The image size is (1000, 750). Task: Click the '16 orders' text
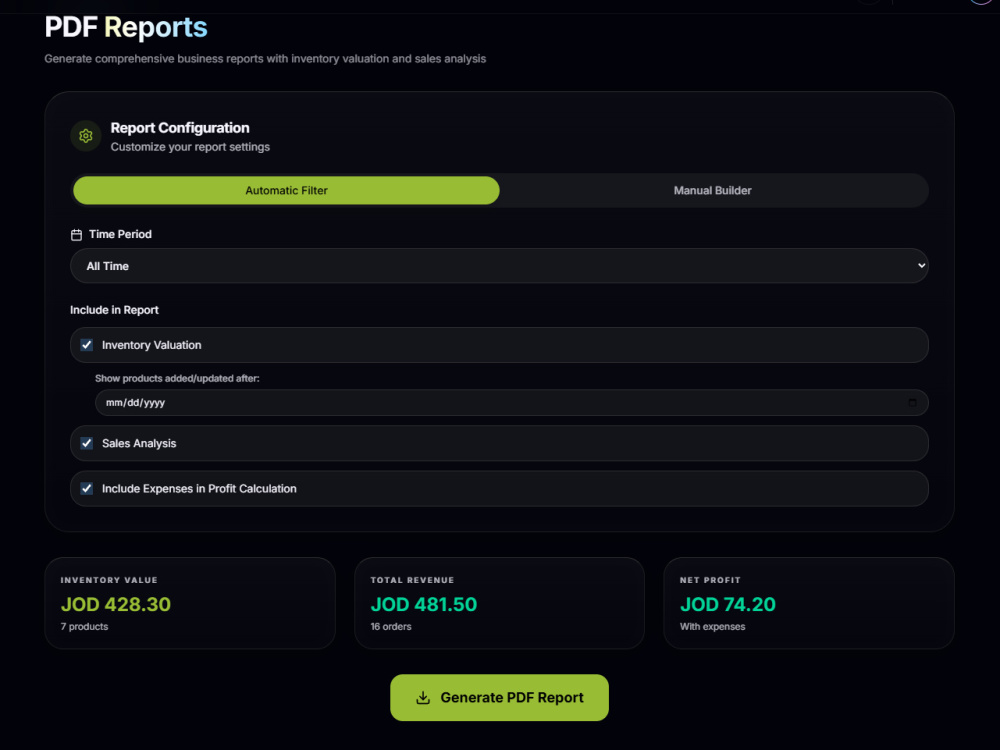click(x=391, y=627)
